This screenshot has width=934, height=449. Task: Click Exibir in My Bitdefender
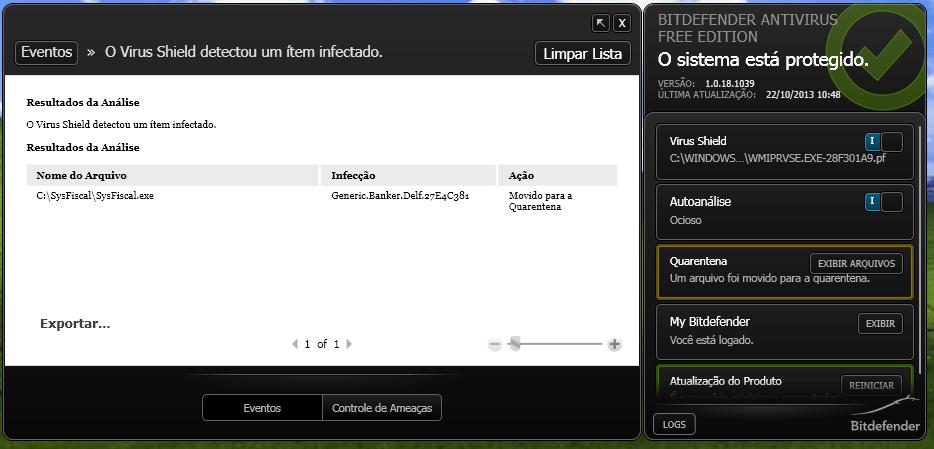[880, 324]
